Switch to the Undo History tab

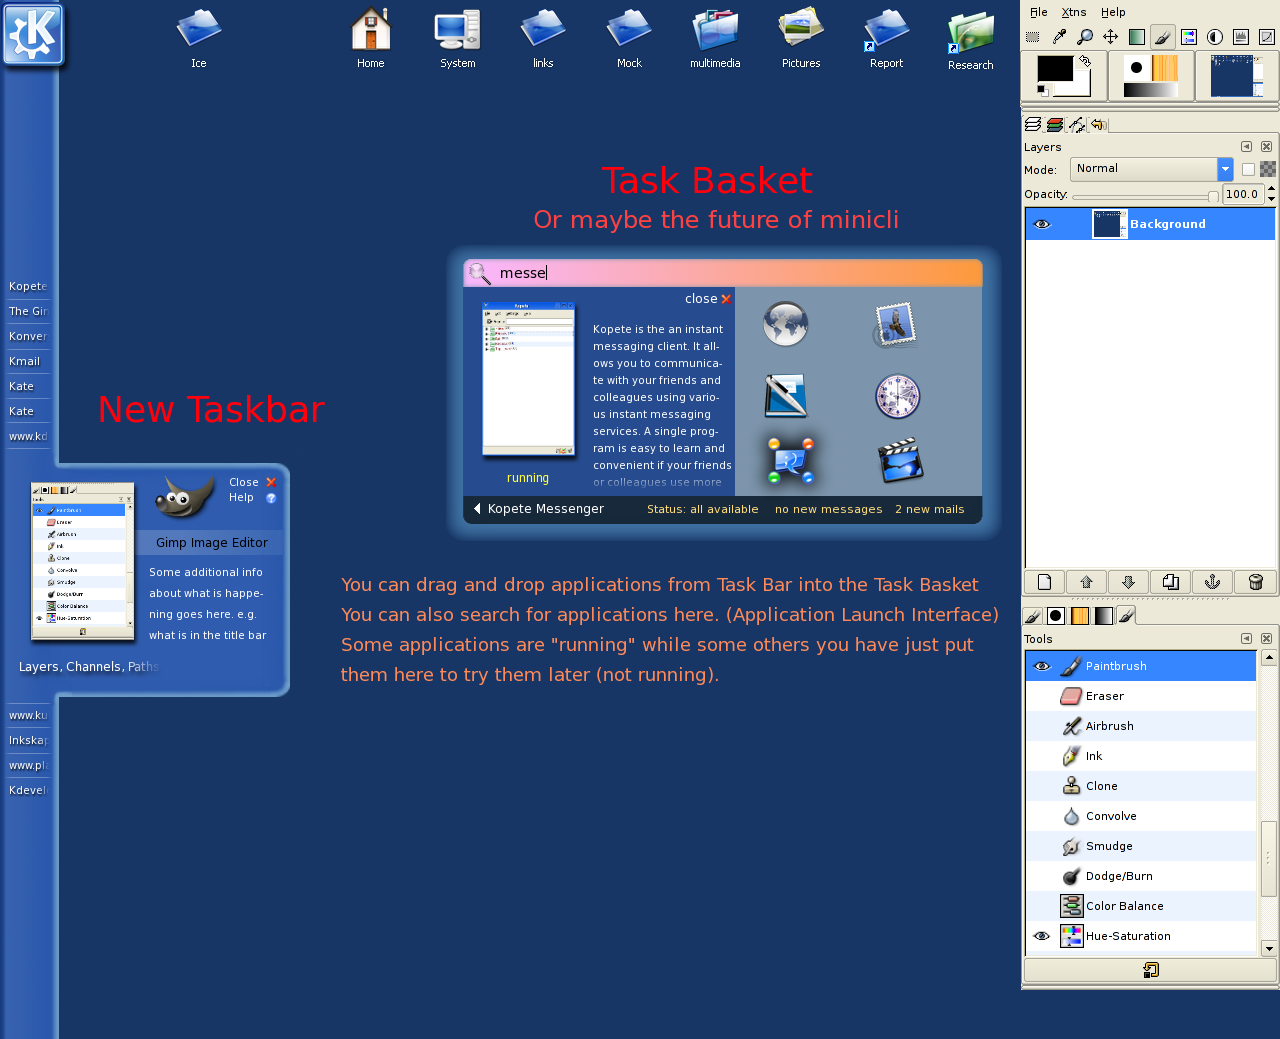point(1098,125)
